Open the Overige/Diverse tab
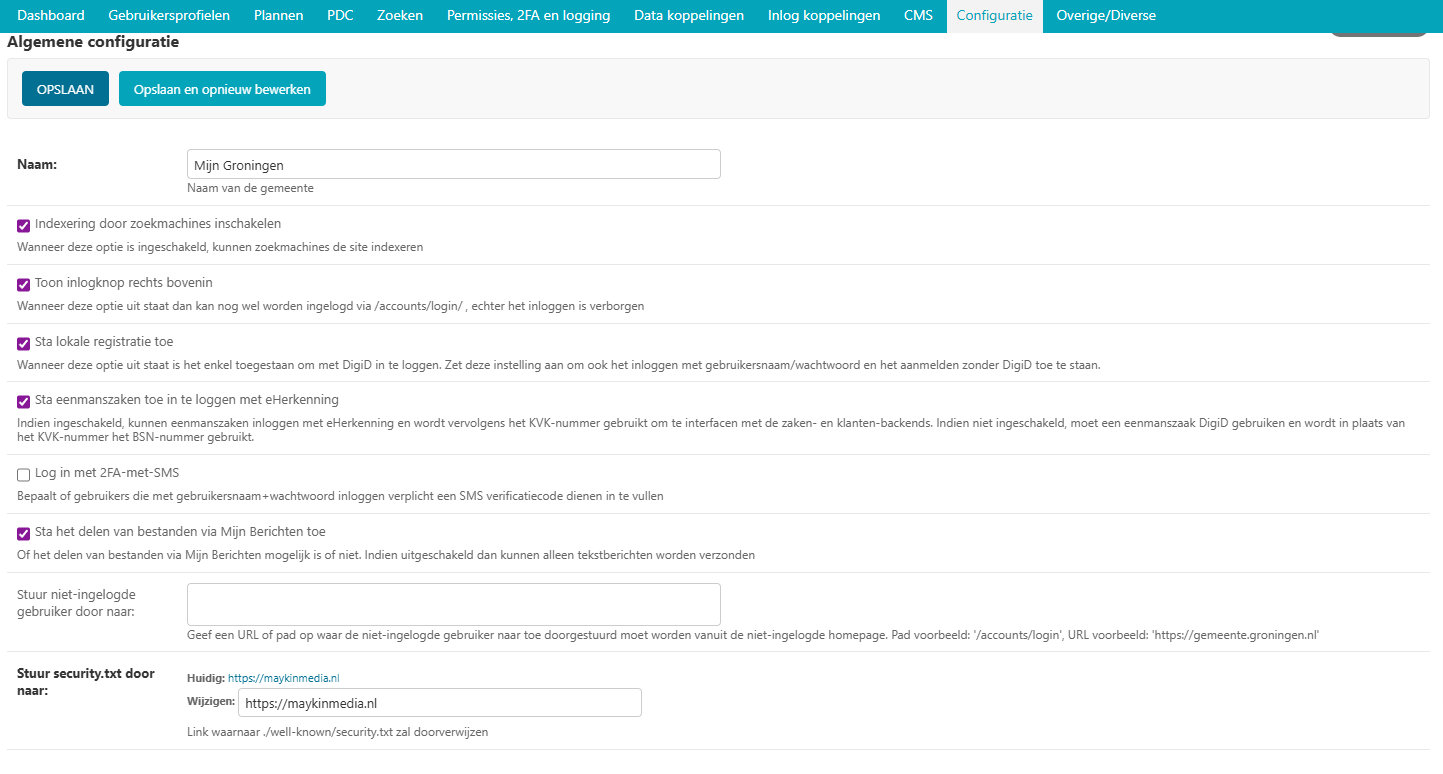The image size is (1443, 774). pyautogui.click(x=1105, y=16)
